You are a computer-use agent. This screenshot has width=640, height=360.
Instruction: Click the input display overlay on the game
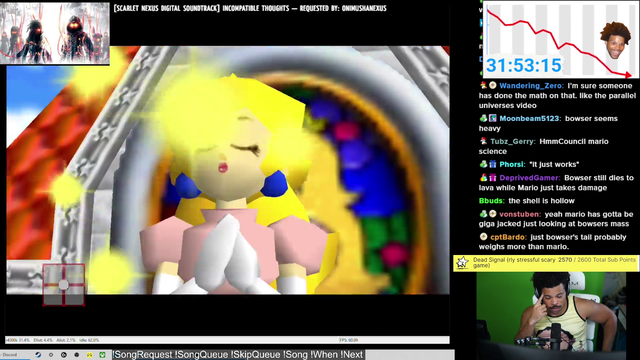click(64, 284)
